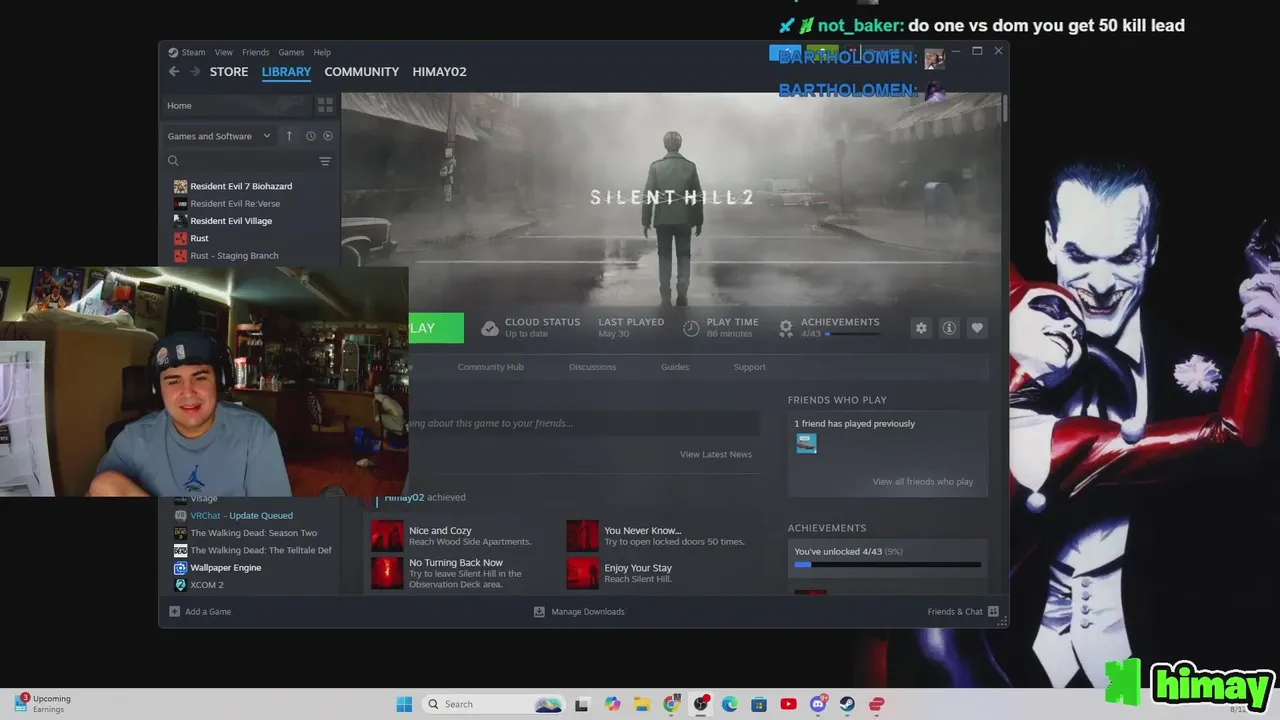Click the green Play button

(x=435, y=328)
